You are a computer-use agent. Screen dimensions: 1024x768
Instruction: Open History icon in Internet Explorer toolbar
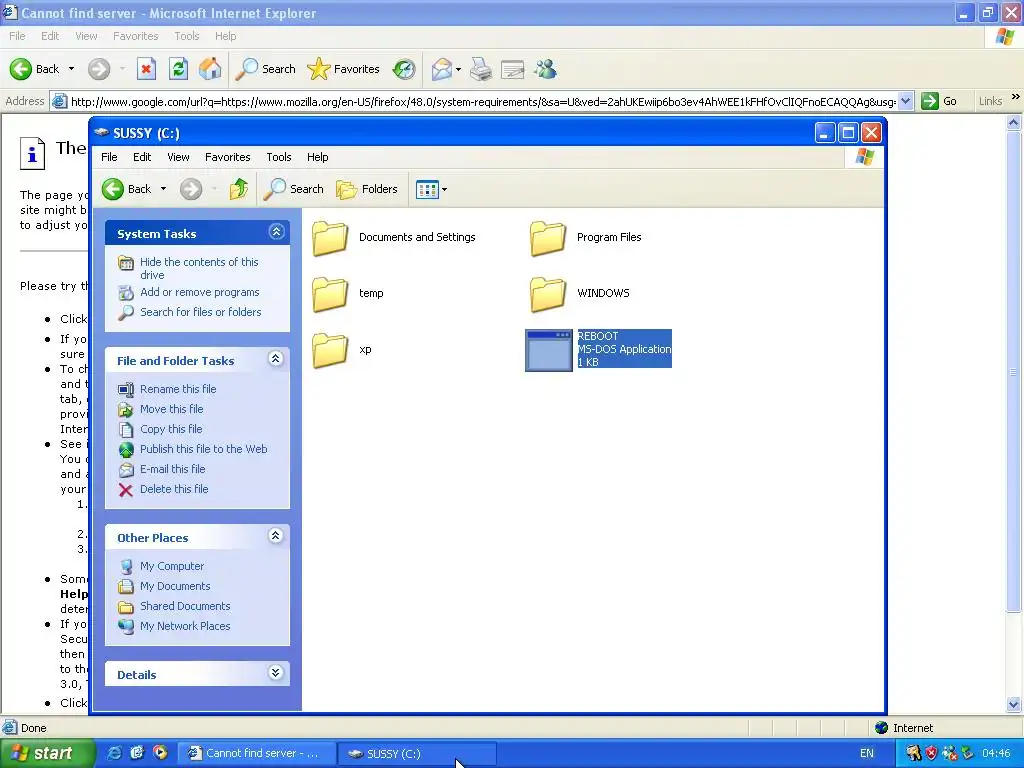(404, 69)
